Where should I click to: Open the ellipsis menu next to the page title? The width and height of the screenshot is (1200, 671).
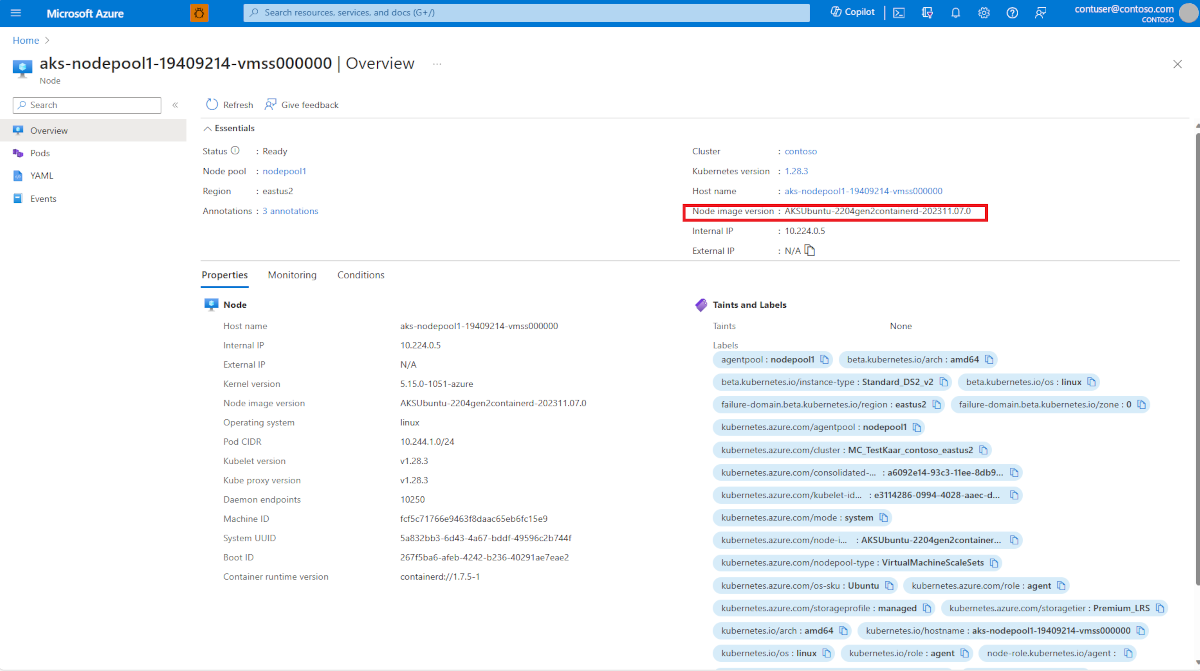click(x=437, y=63)
